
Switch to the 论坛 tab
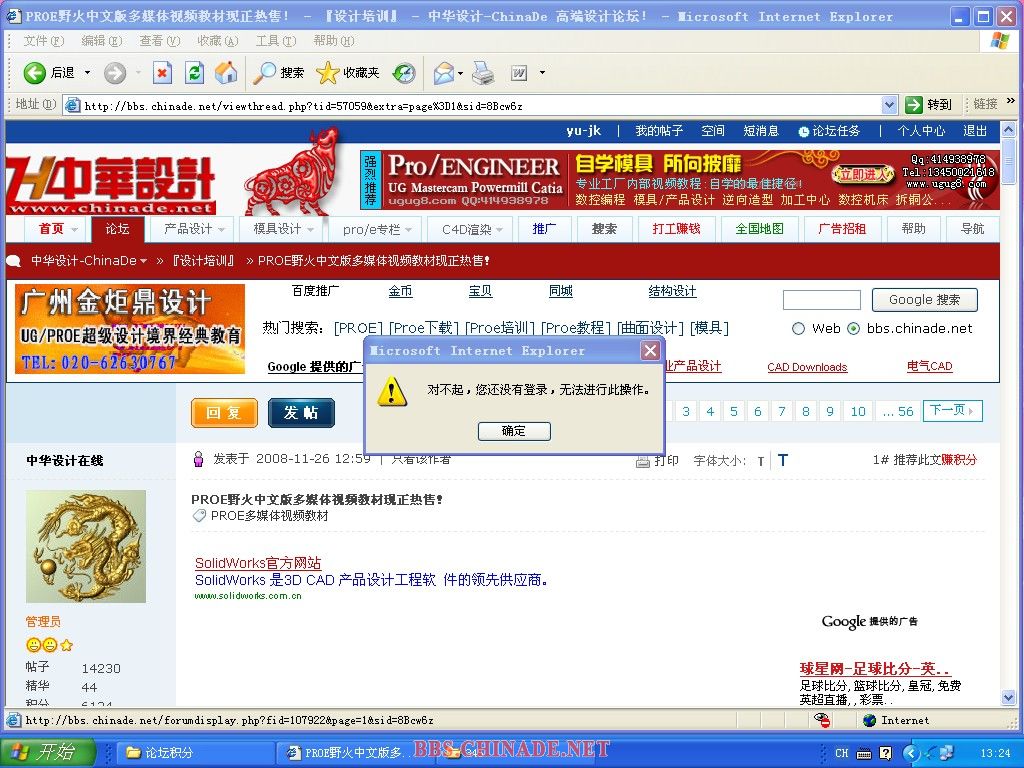click(117, 229)
